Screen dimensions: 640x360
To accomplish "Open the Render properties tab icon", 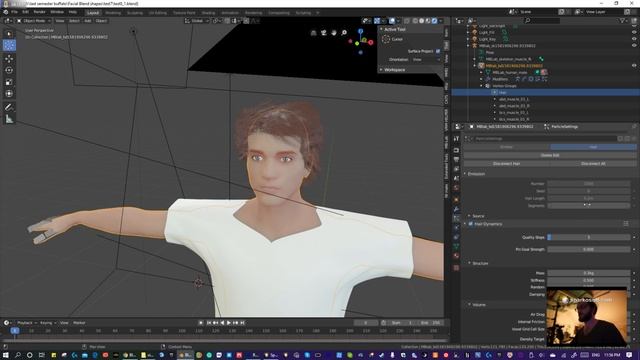I will click(456, 151).
